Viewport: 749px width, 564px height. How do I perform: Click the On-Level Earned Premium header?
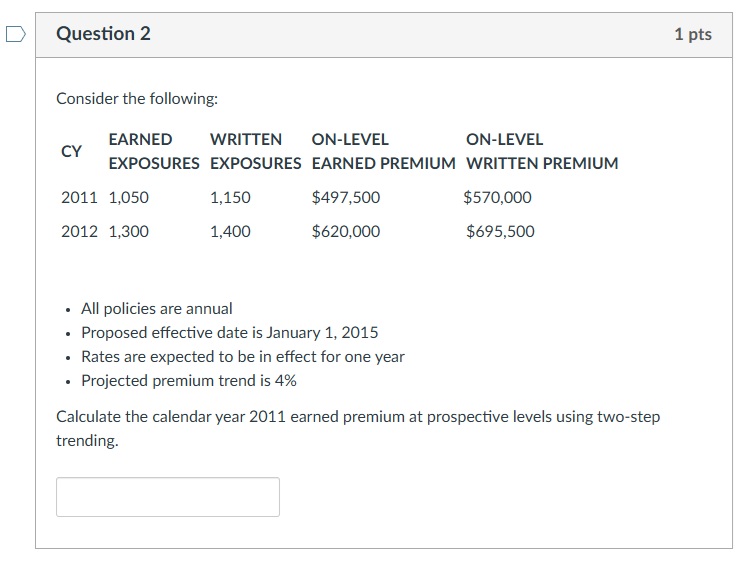[x=384, y=151]
